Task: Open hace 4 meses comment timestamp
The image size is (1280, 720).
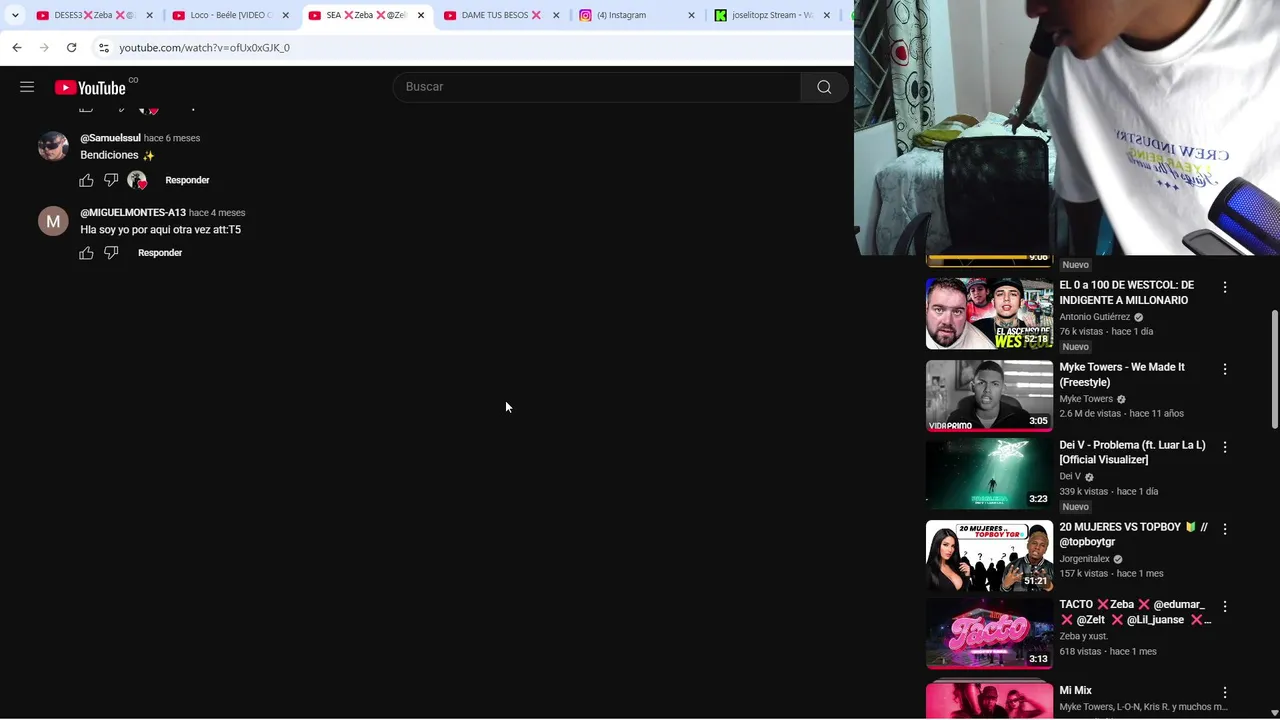Action: (x=217, y=213)
